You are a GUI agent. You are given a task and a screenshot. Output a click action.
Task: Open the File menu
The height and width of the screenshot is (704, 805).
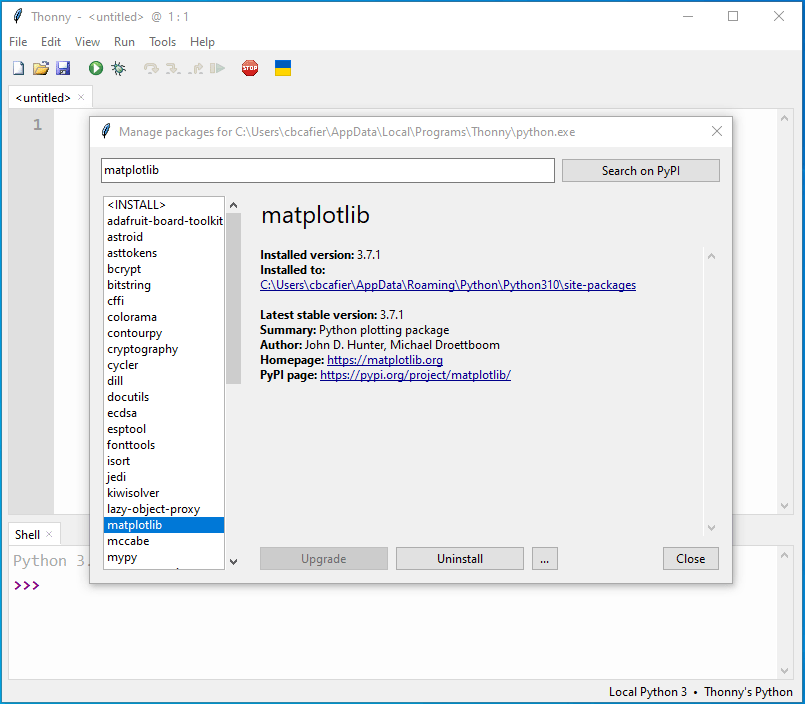coord(18,42)
